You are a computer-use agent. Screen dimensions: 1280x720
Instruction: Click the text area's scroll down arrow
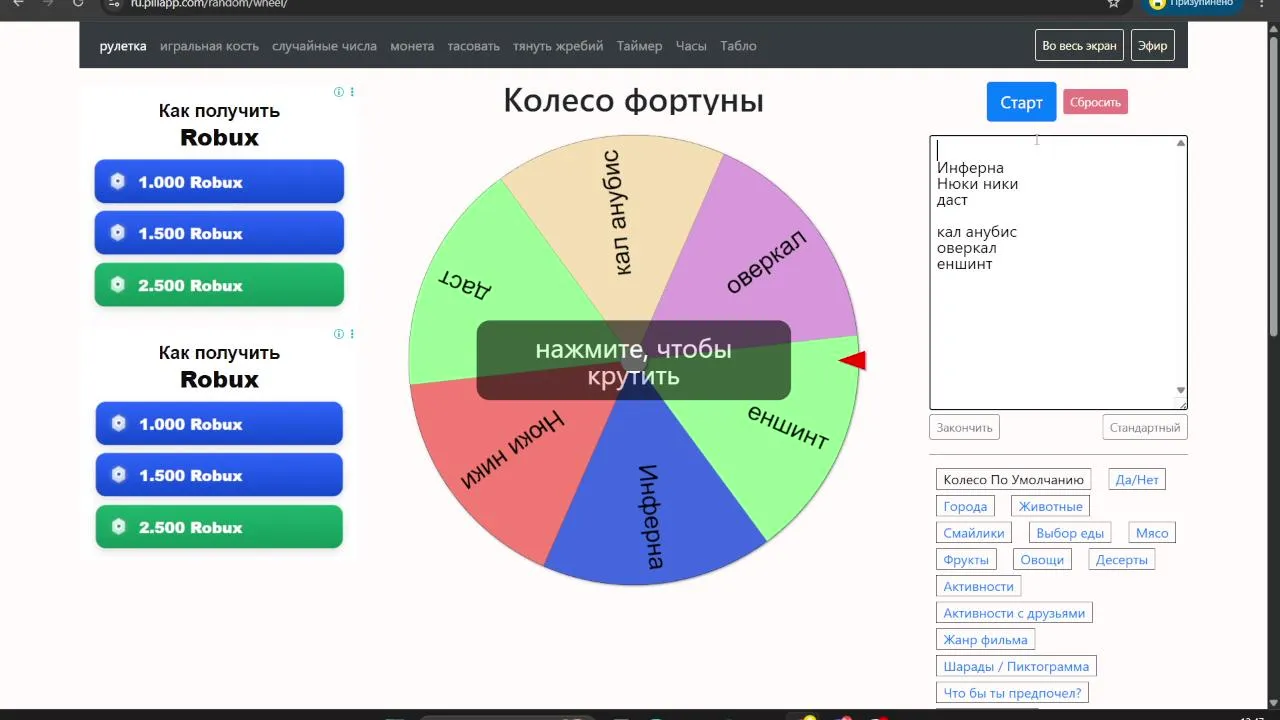coord(1181,390)
